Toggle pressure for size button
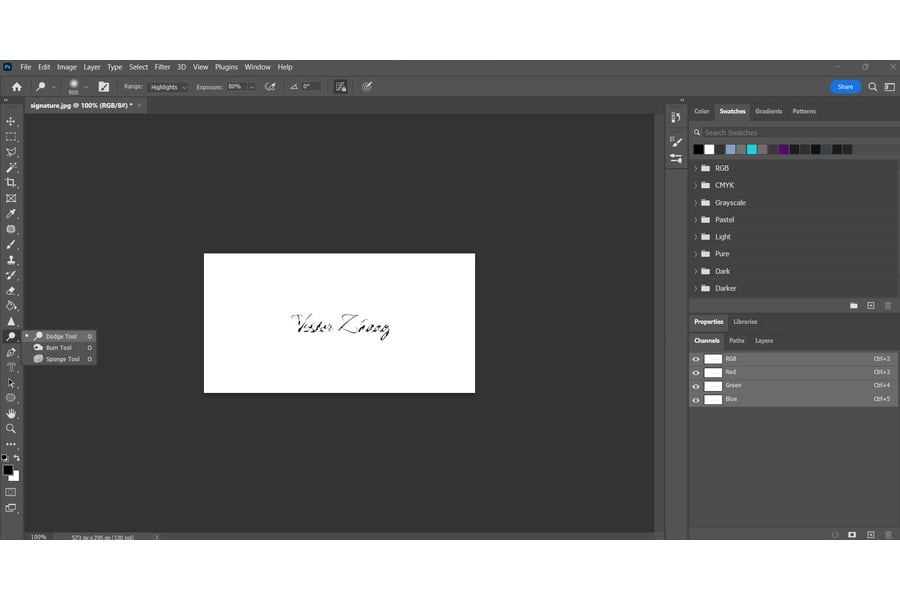The width and height of the screenshot is (900, 600). [367, 87]
